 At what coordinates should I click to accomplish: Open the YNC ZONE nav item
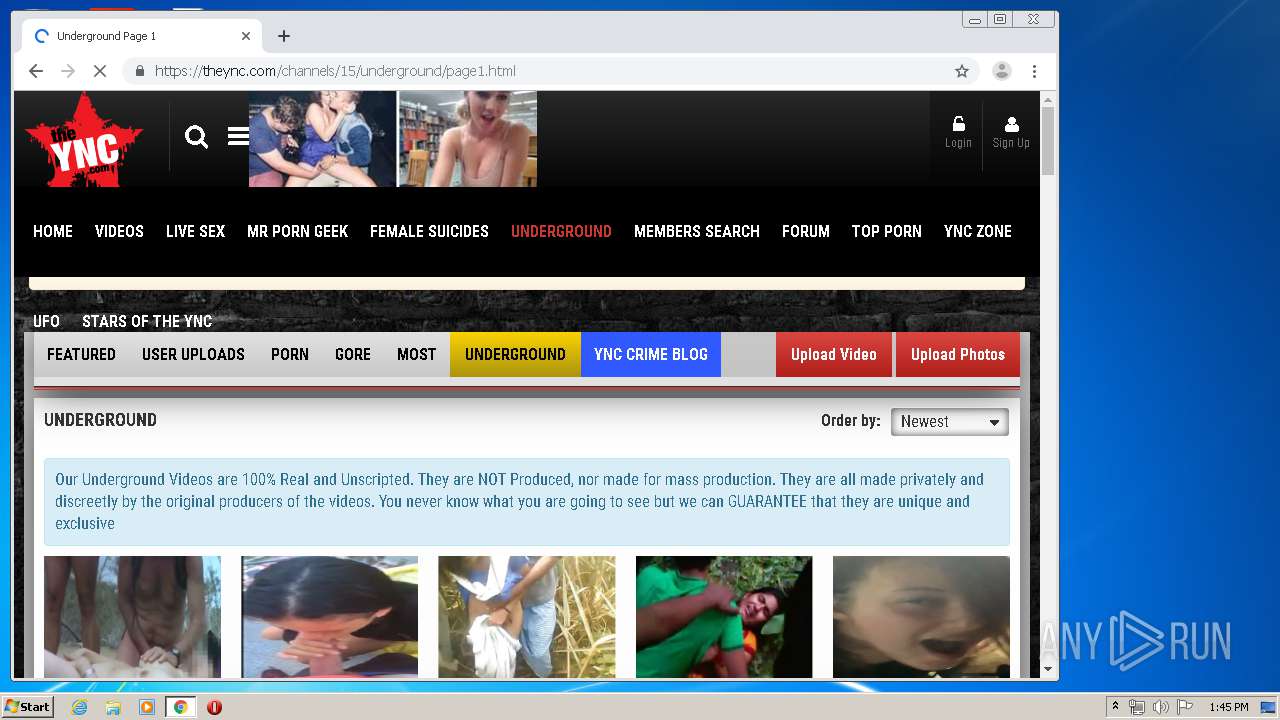coord(978,231)
